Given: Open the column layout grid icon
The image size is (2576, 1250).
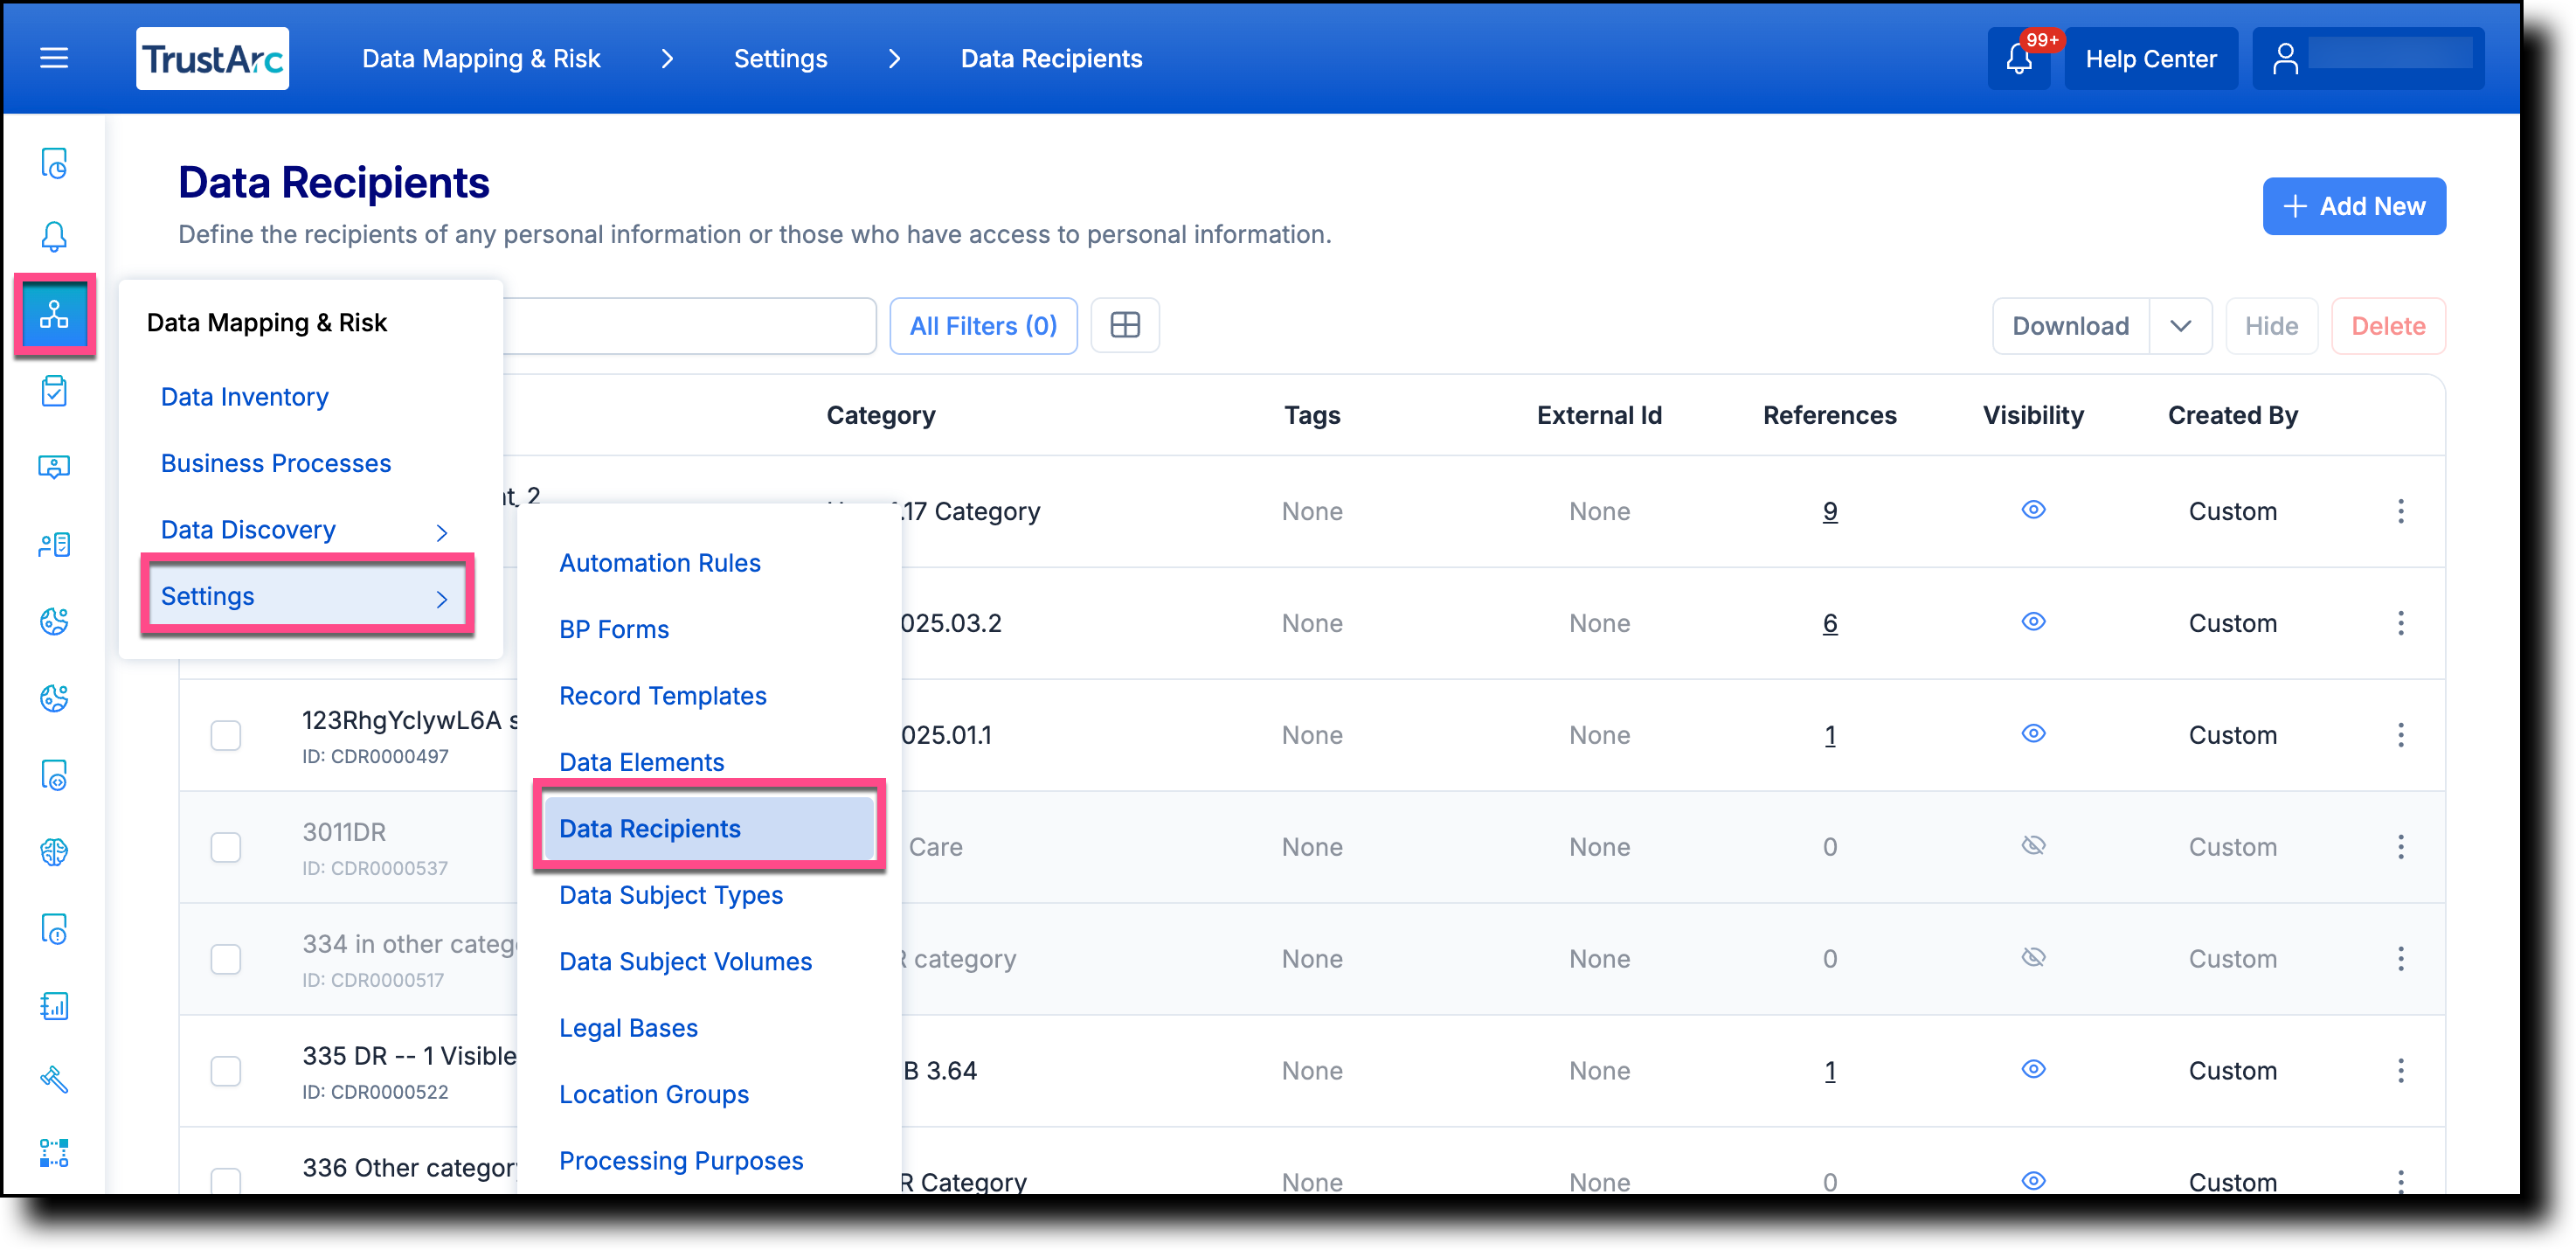Looking at the screenshot, I should click(x=1125, y=325).
